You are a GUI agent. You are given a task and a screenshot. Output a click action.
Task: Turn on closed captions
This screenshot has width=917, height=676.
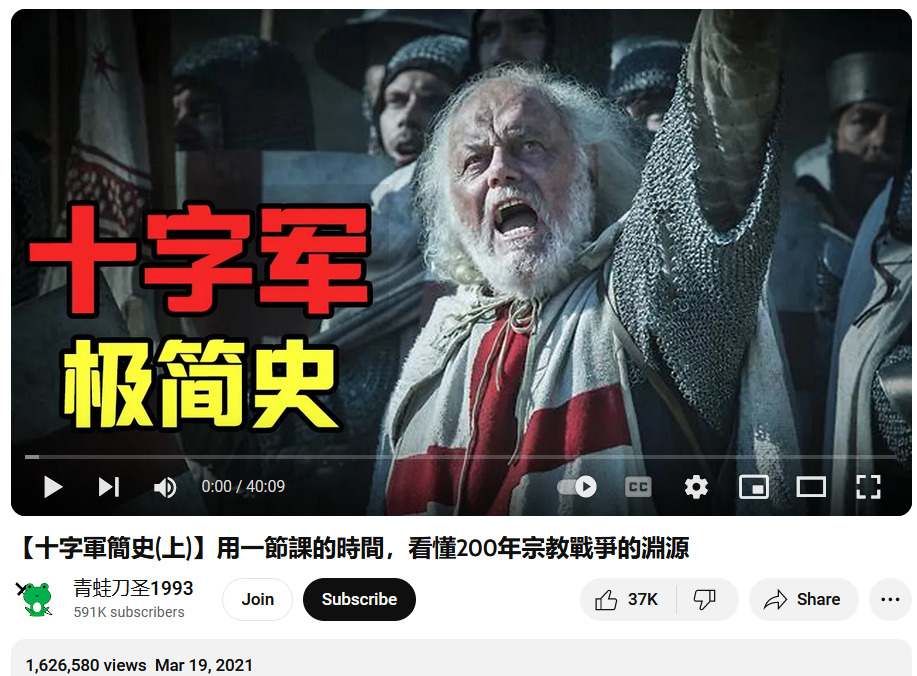pyautogui.click(x=637, y=487)
